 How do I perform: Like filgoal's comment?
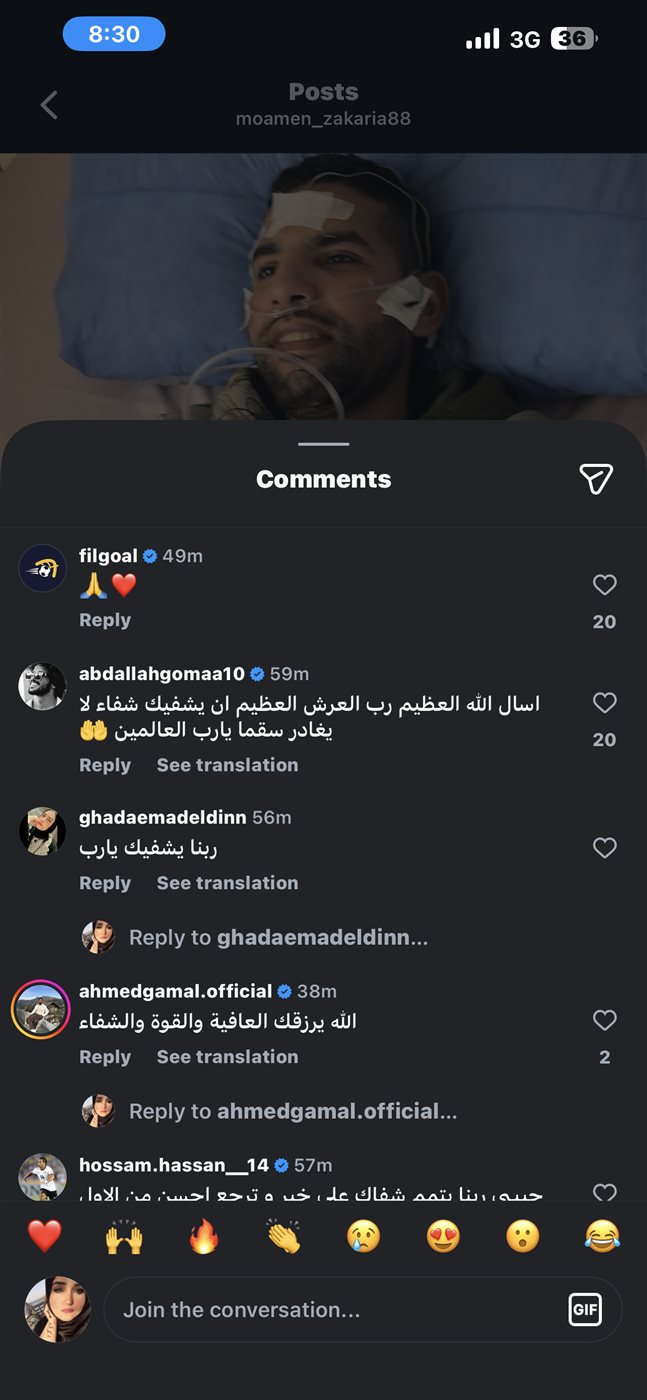point(604,585)
